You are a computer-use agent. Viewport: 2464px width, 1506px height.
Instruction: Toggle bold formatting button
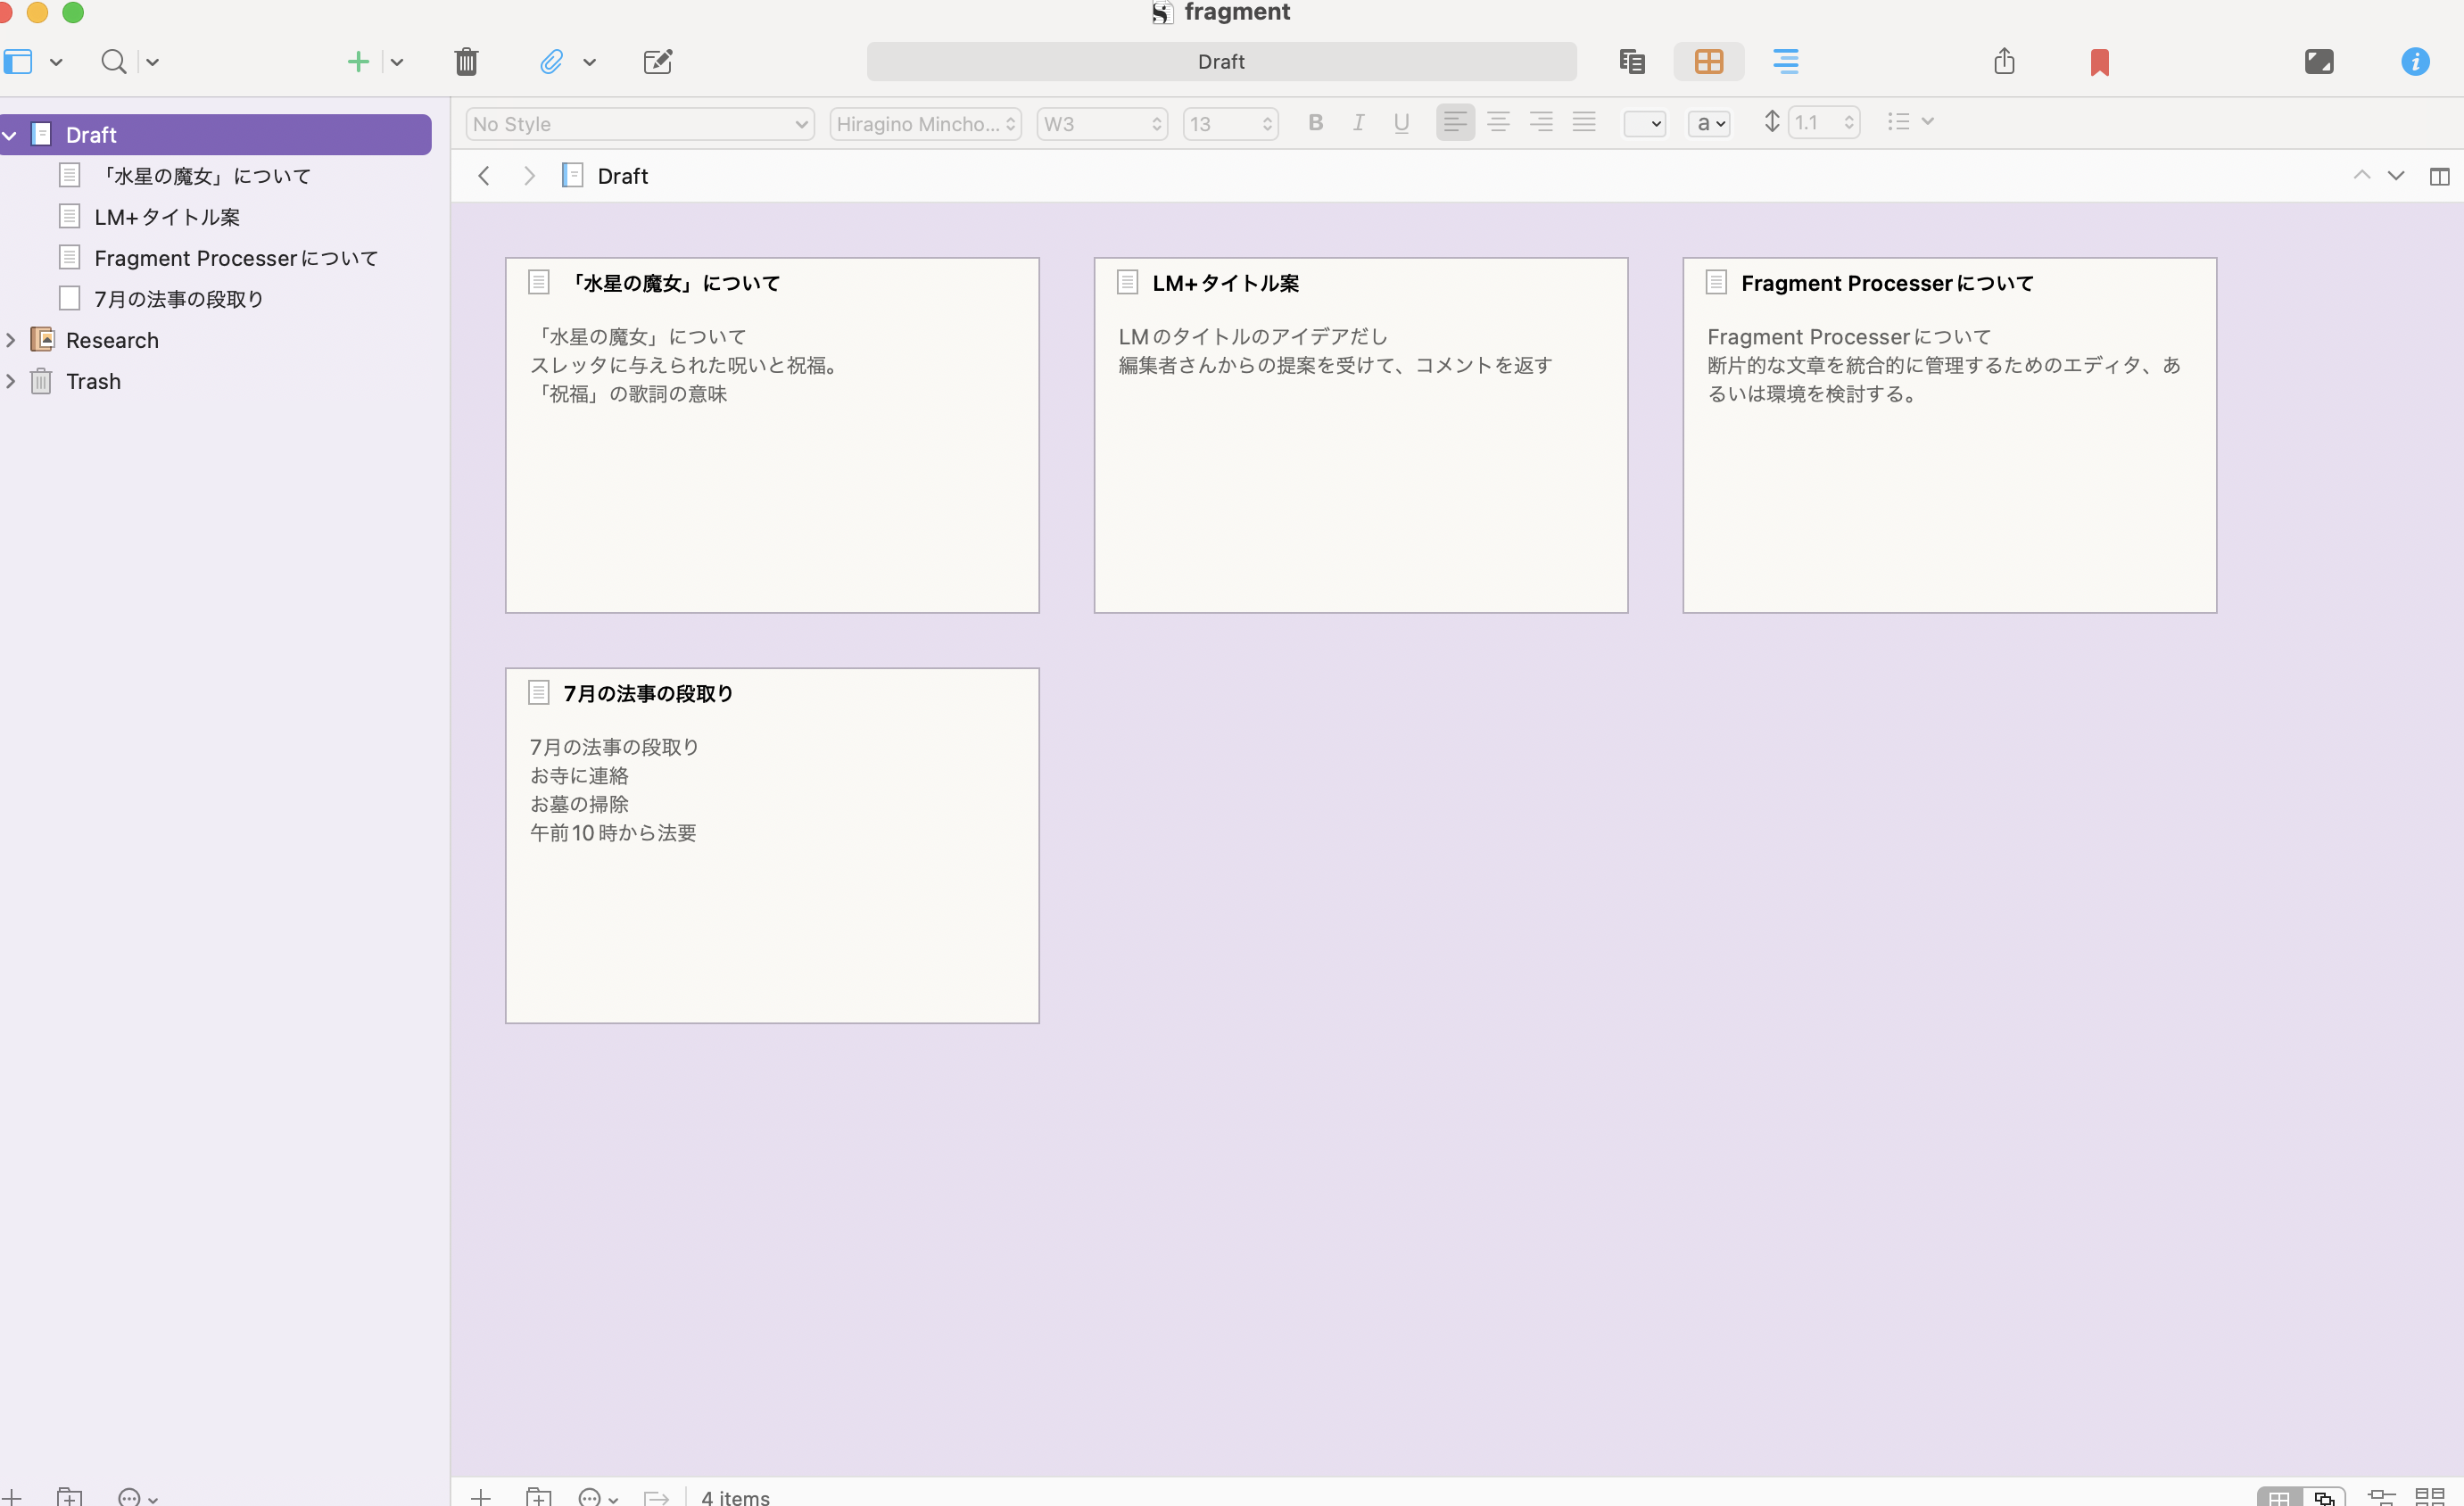[1315, 123]
